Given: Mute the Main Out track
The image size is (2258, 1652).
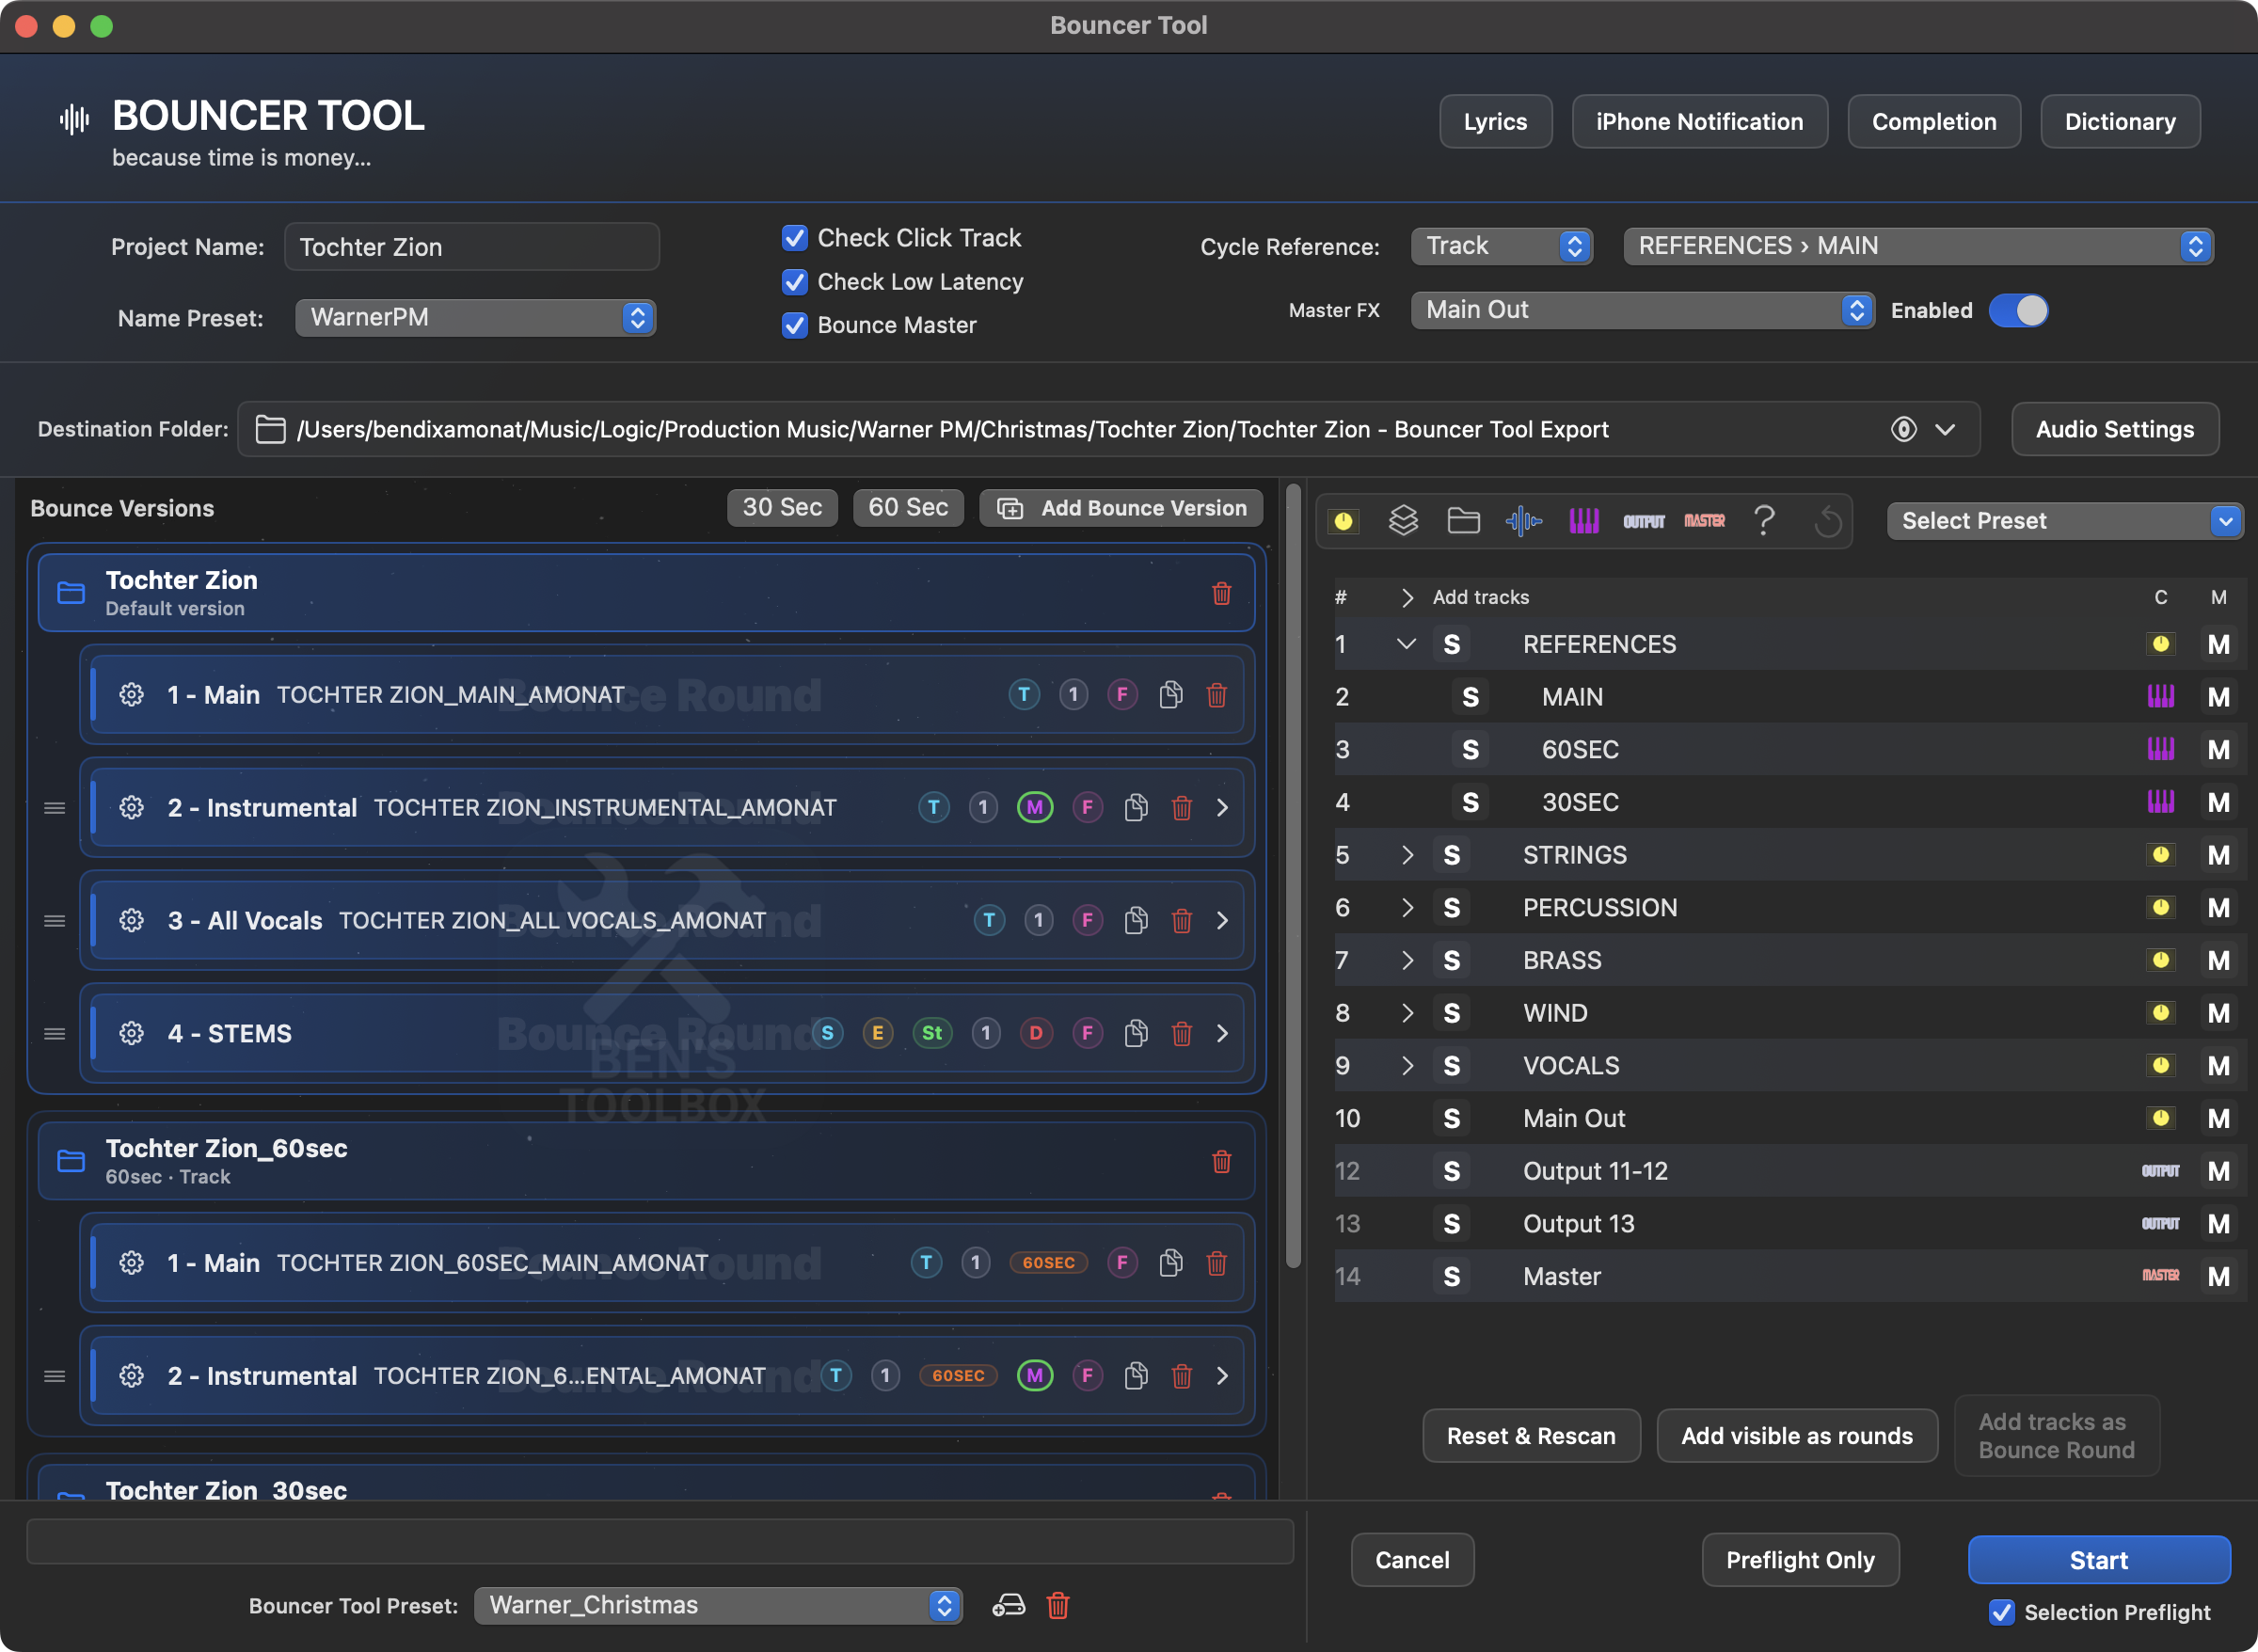Looking at the screenshot, I should click(x=2218, y=1118).
